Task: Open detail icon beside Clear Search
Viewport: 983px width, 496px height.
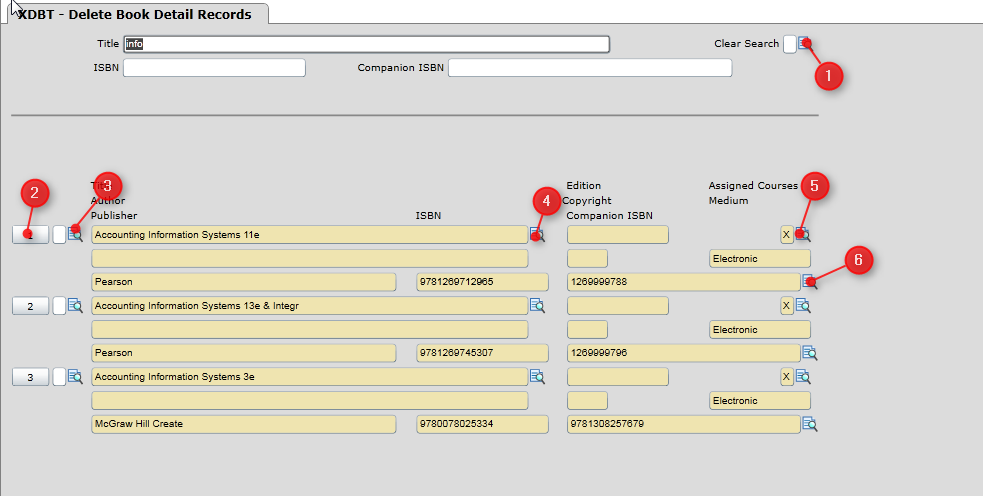Action: click(x=805, y=44)
